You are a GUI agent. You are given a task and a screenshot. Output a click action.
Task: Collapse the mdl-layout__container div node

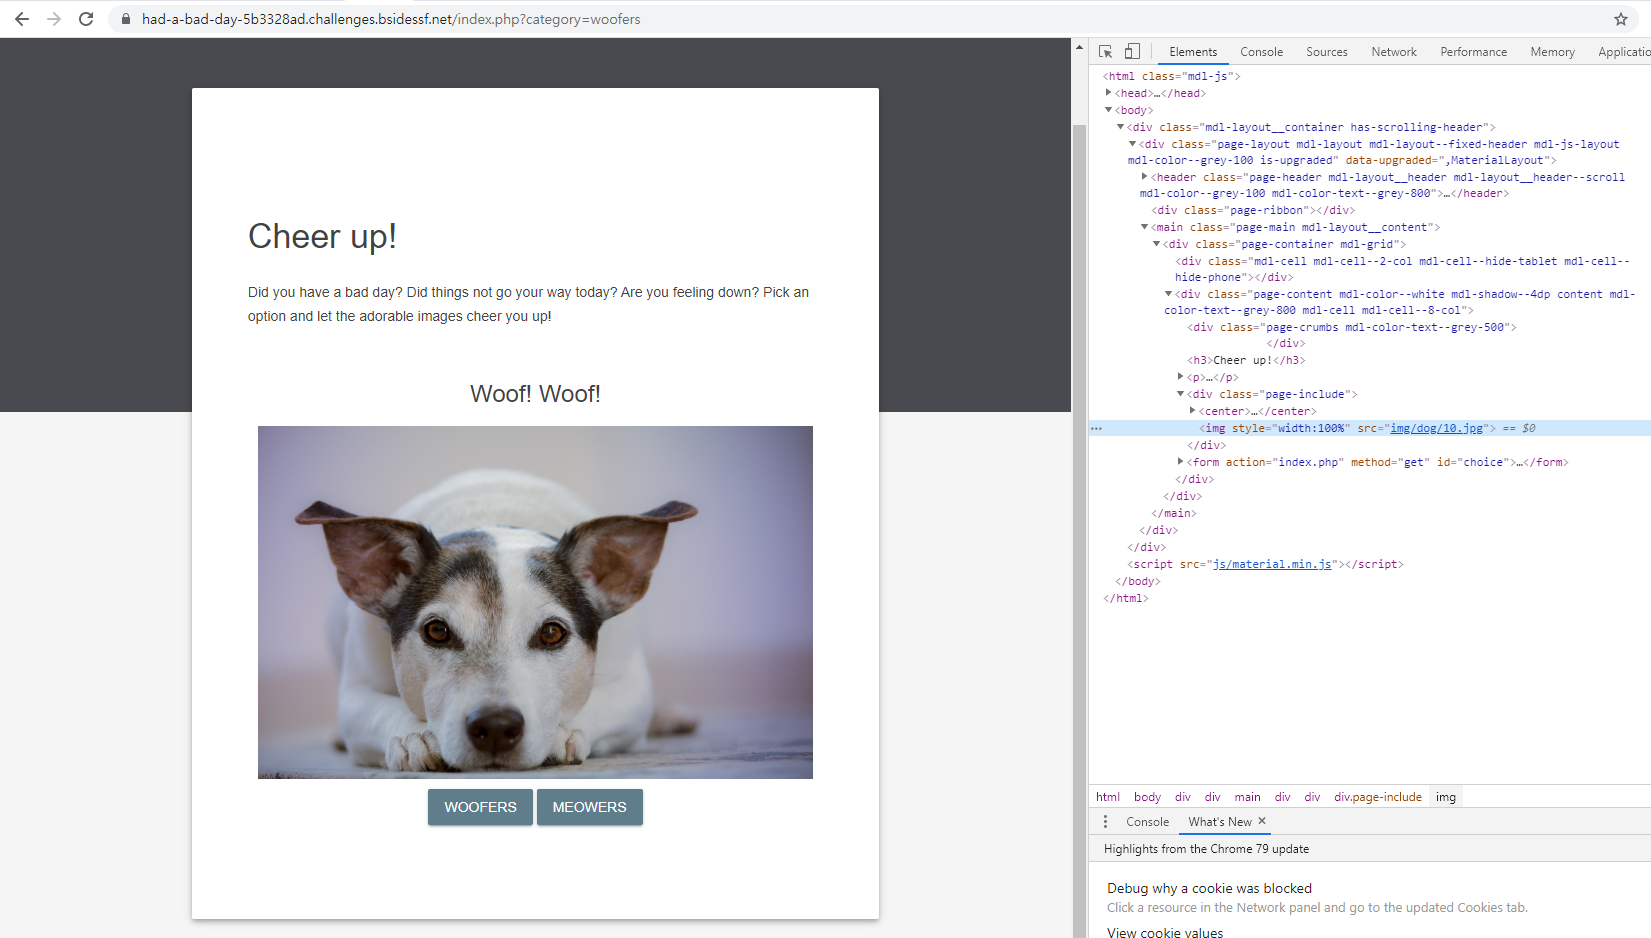point(1120,127)
